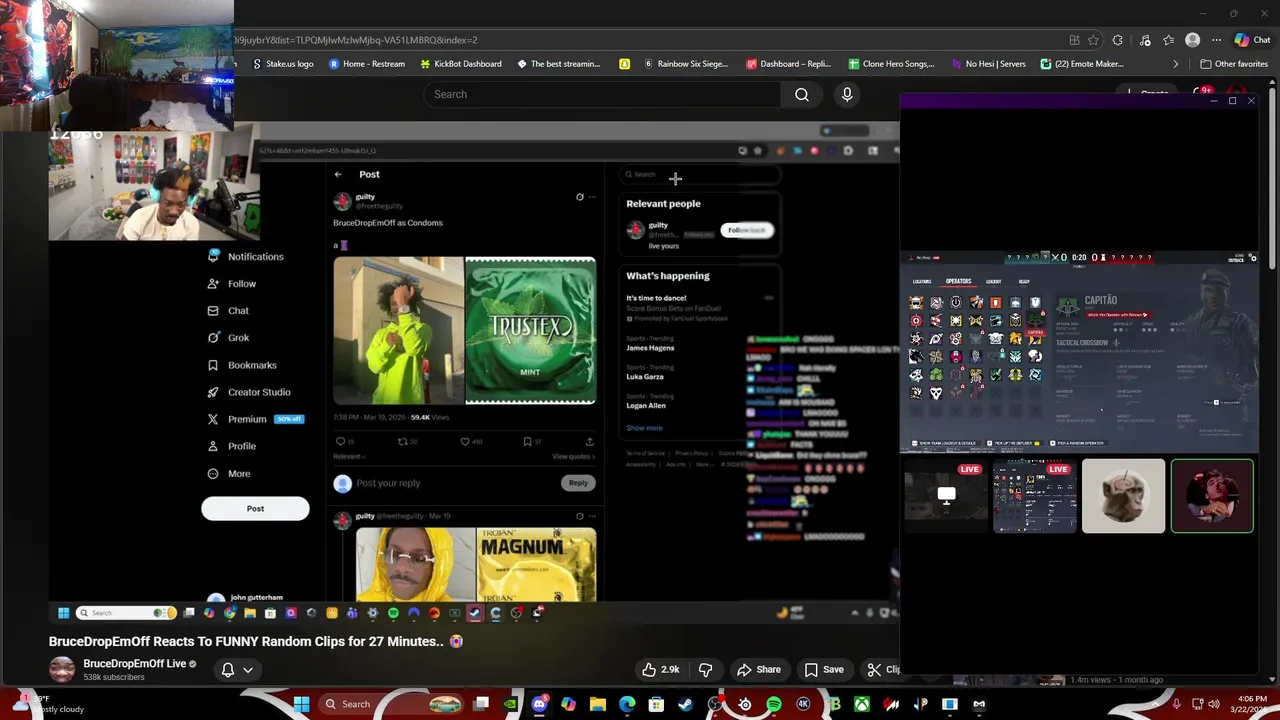1280x720 pixels.
Task: Bookmark the tweet with the bookmark icon
Action: pos(527,441)
